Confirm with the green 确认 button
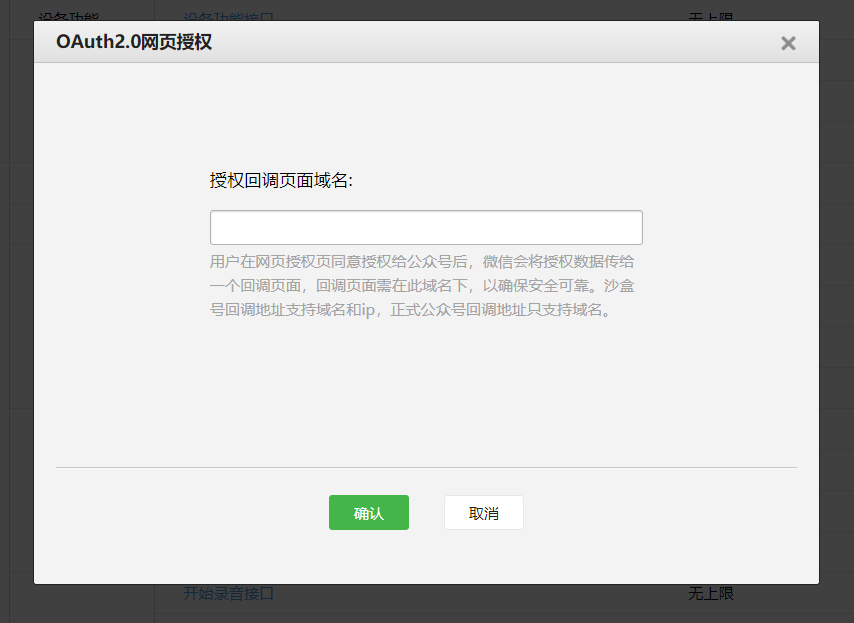 pyautogui.click(x=369, y=512)
